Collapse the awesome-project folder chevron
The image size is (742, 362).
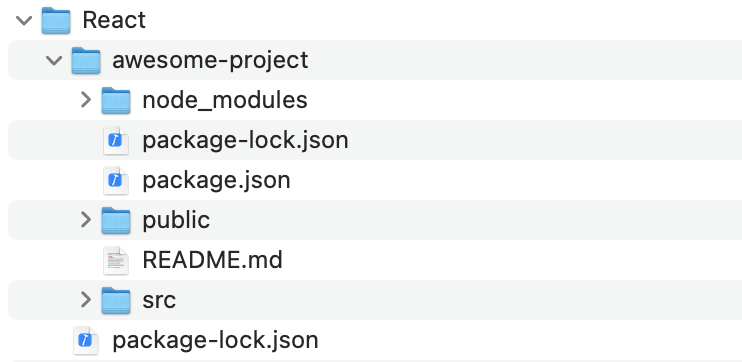click(x=54, y=60)
